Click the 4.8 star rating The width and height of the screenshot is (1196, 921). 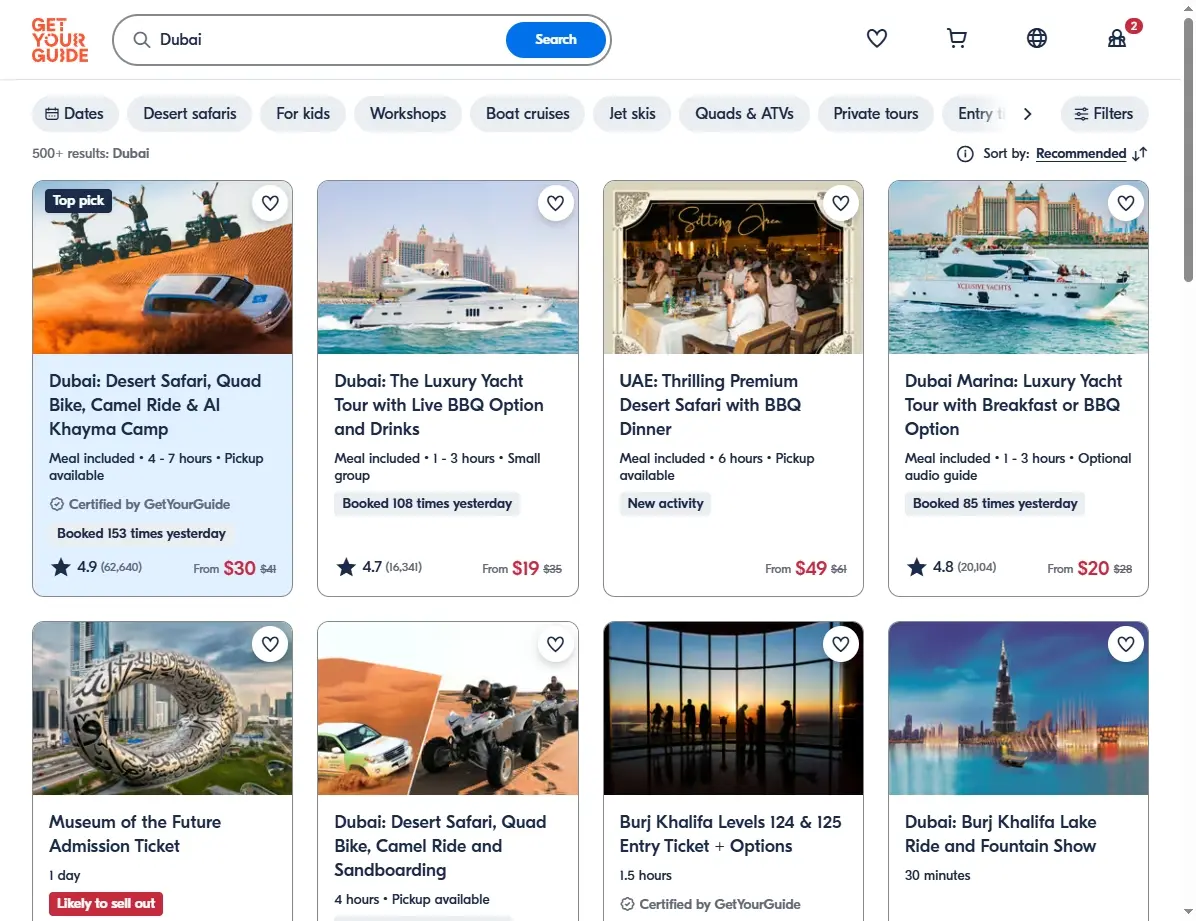pyautogui.click(x=951, y=568)
